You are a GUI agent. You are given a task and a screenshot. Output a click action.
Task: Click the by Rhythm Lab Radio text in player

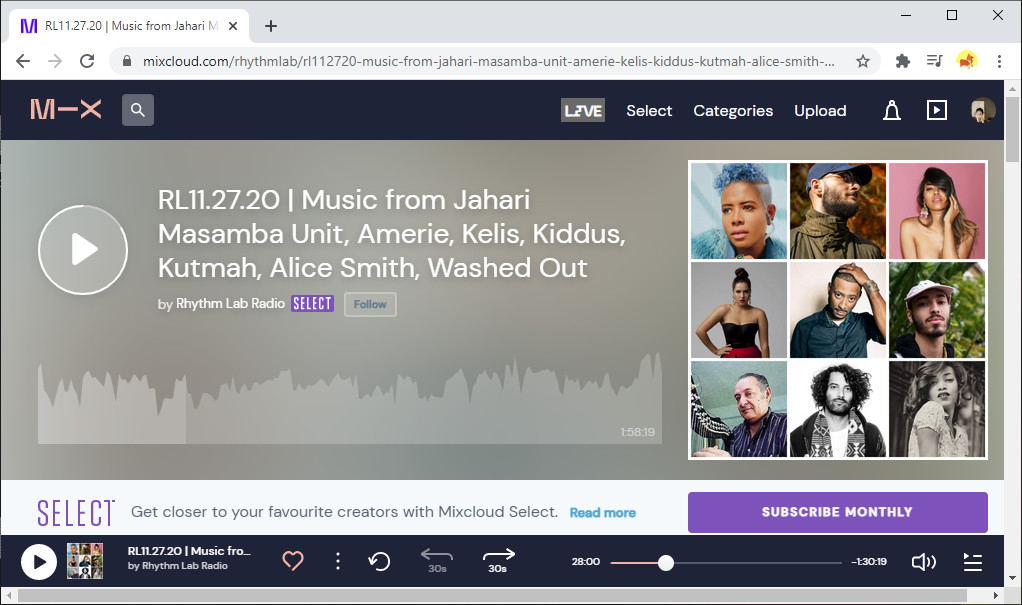177,566
